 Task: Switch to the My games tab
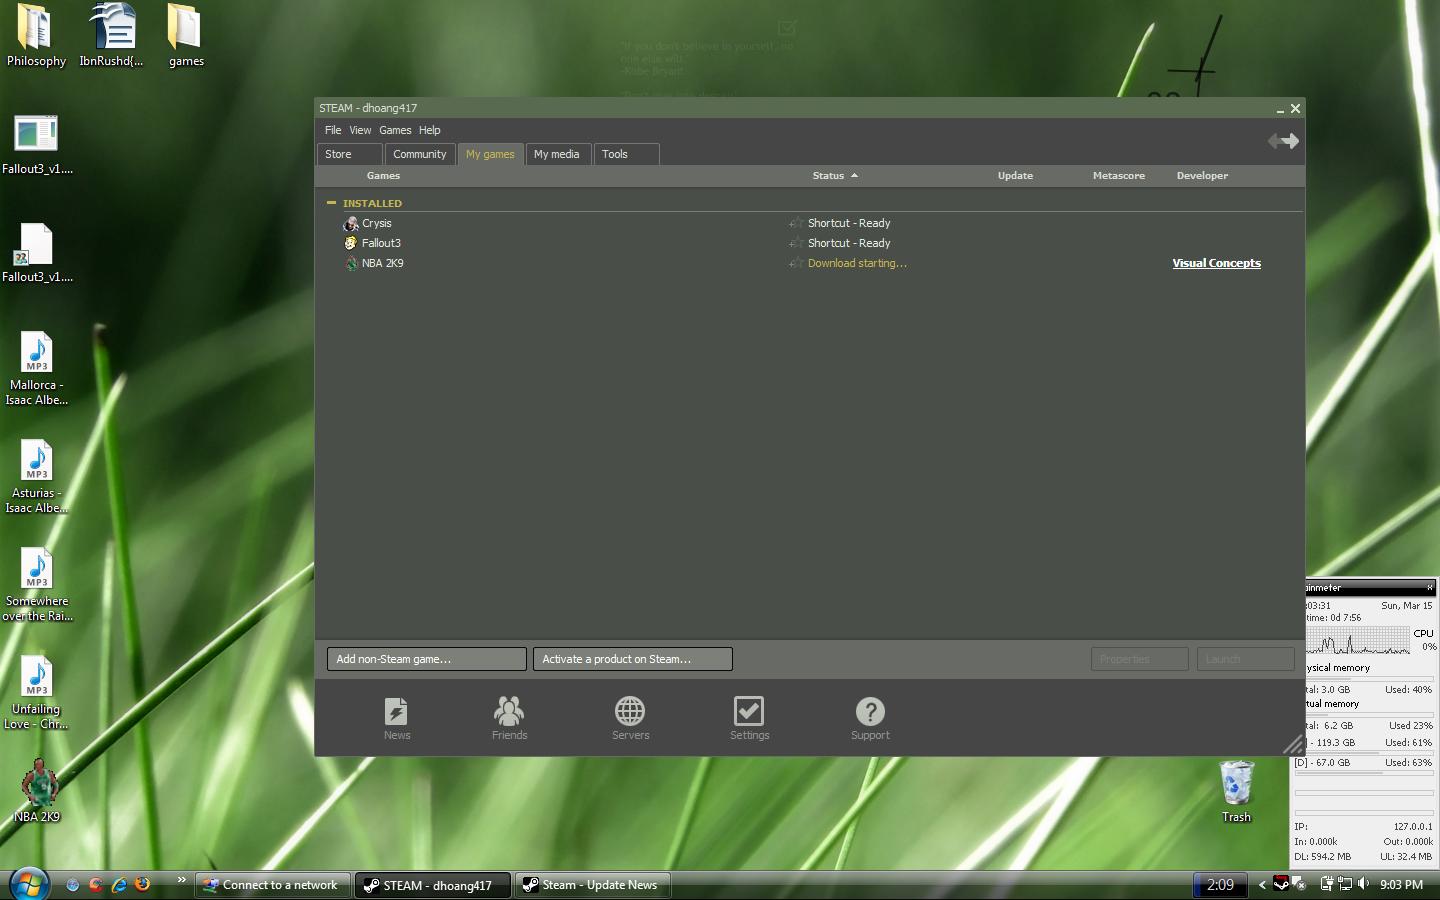click(490, 154)
